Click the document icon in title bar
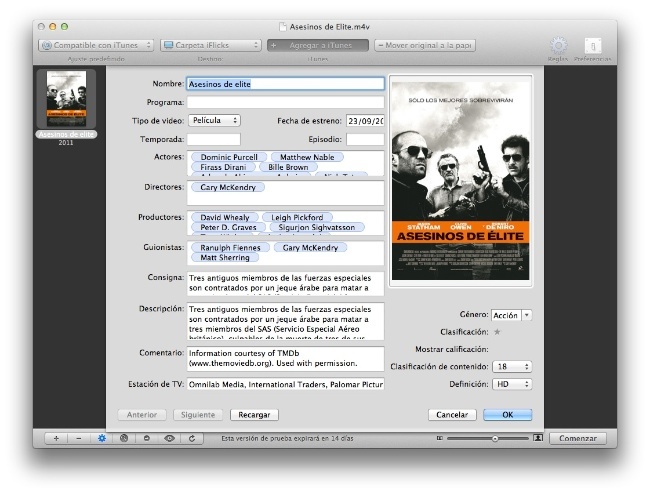 (283, 27)
